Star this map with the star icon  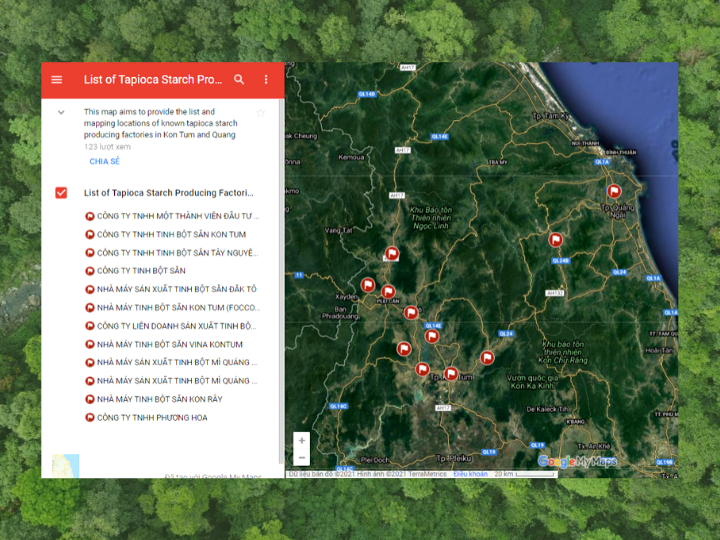[x=261, y=113]
